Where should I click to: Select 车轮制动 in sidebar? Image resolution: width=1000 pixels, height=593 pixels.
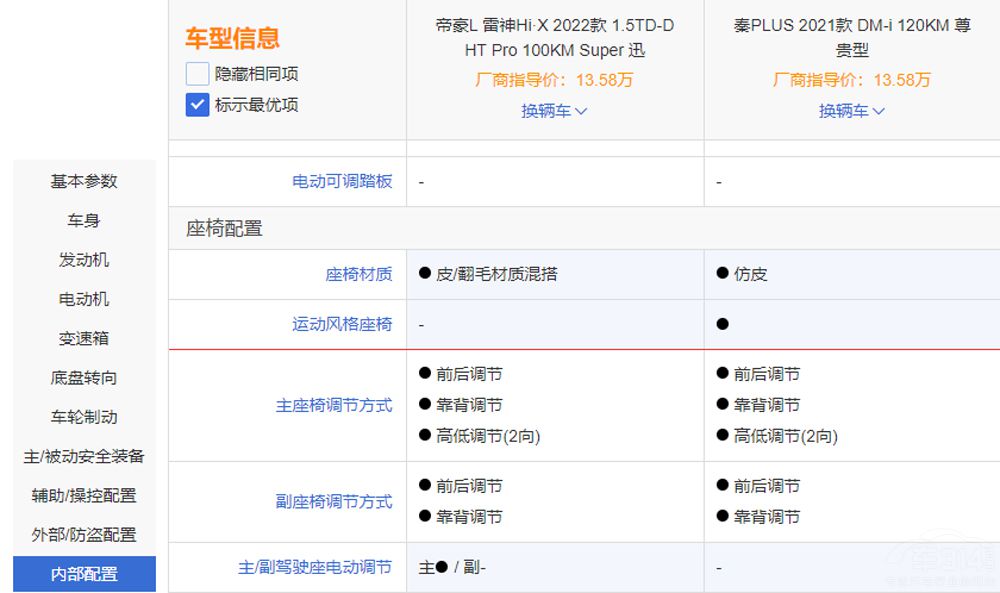point(84,417)
